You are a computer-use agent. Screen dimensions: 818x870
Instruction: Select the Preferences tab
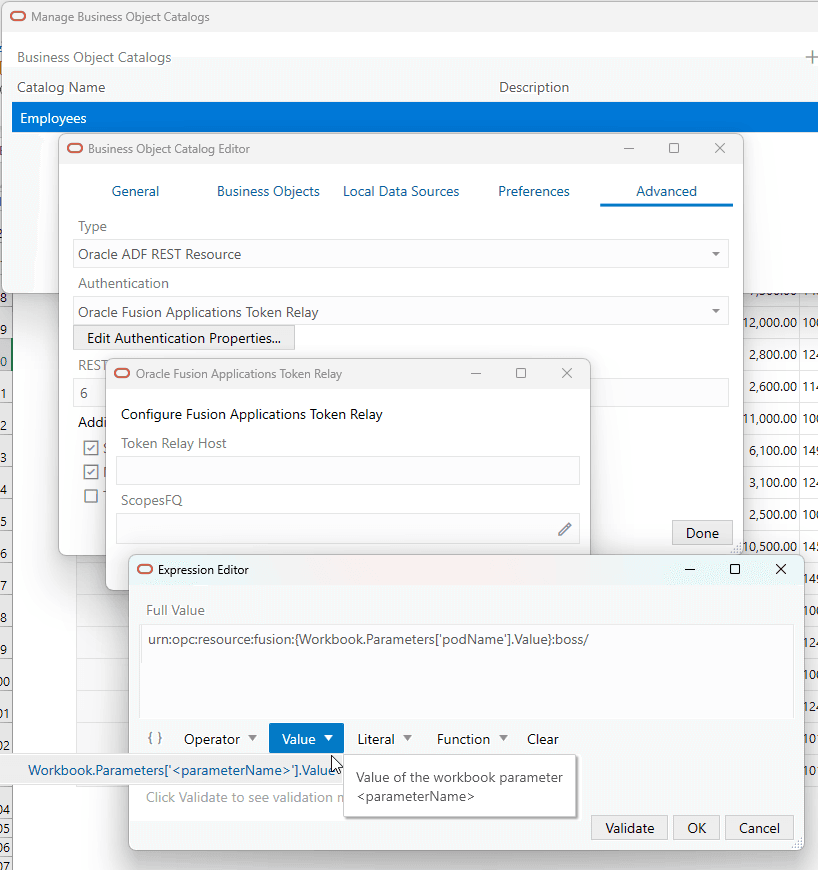[x=533, y=191]
